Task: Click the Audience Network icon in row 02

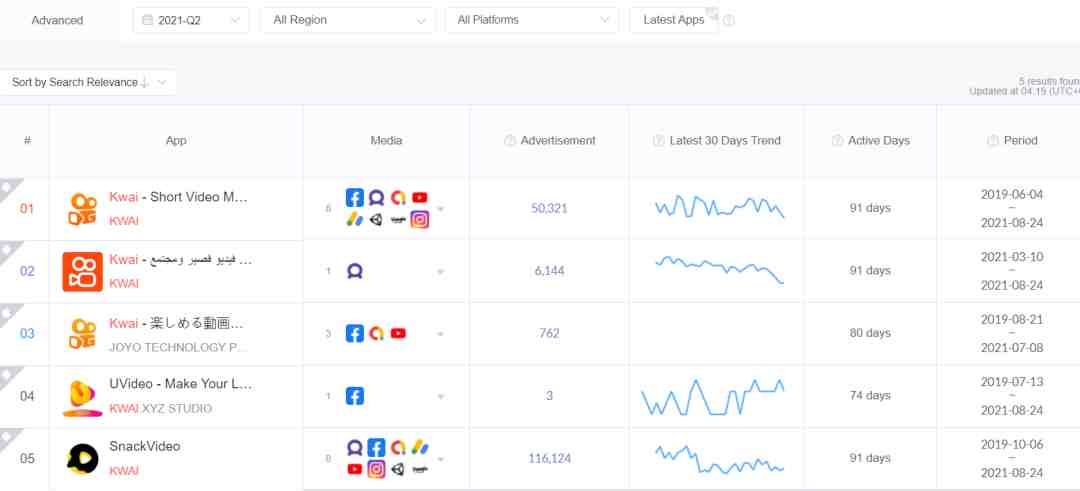Action: click(x=355, y=271)
